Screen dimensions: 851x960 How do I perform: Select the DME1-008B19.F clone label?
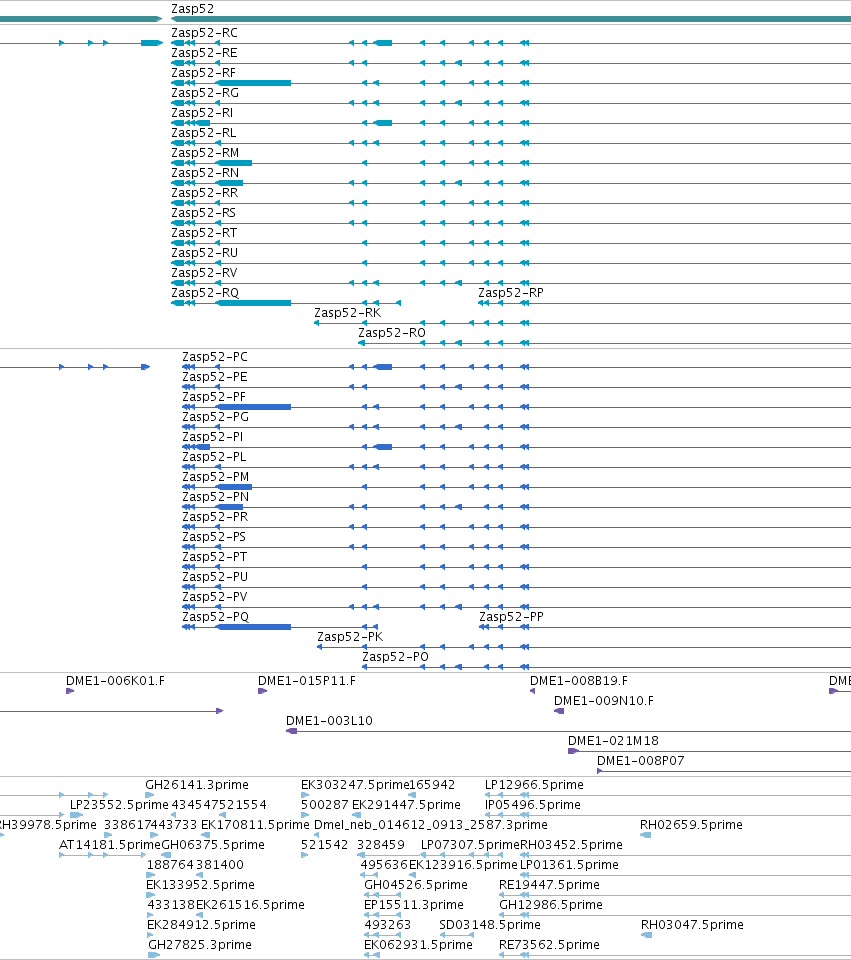coord(579,681)
